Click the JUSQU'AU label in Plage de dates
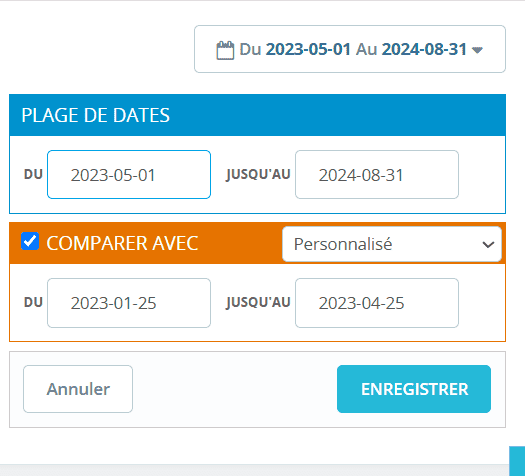The width and height of the screenshot is (525, 476). pos(258,174)
